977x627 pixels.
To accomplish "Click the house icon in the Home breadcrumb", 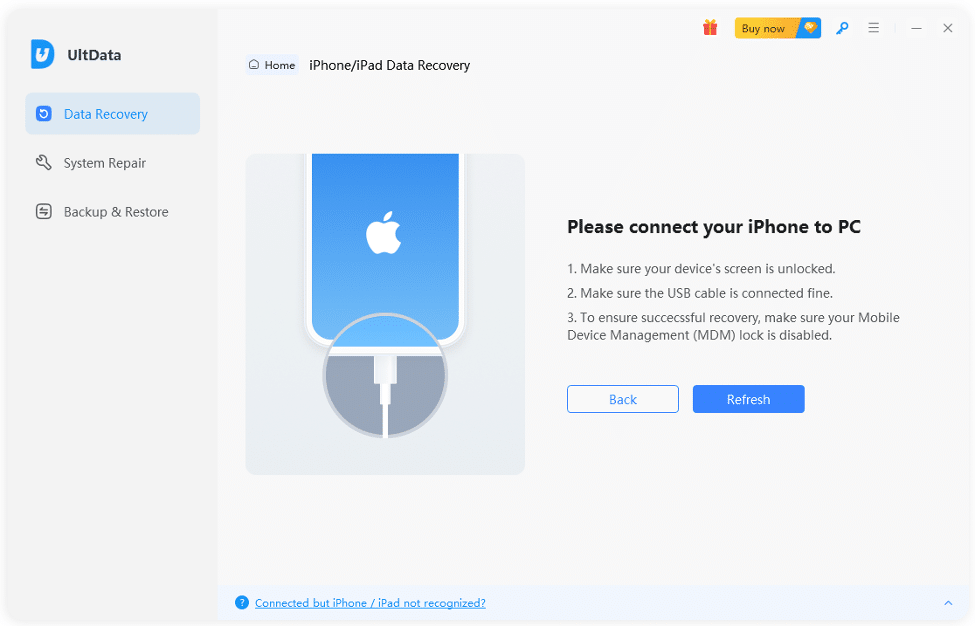I will [x=255, y=64].
